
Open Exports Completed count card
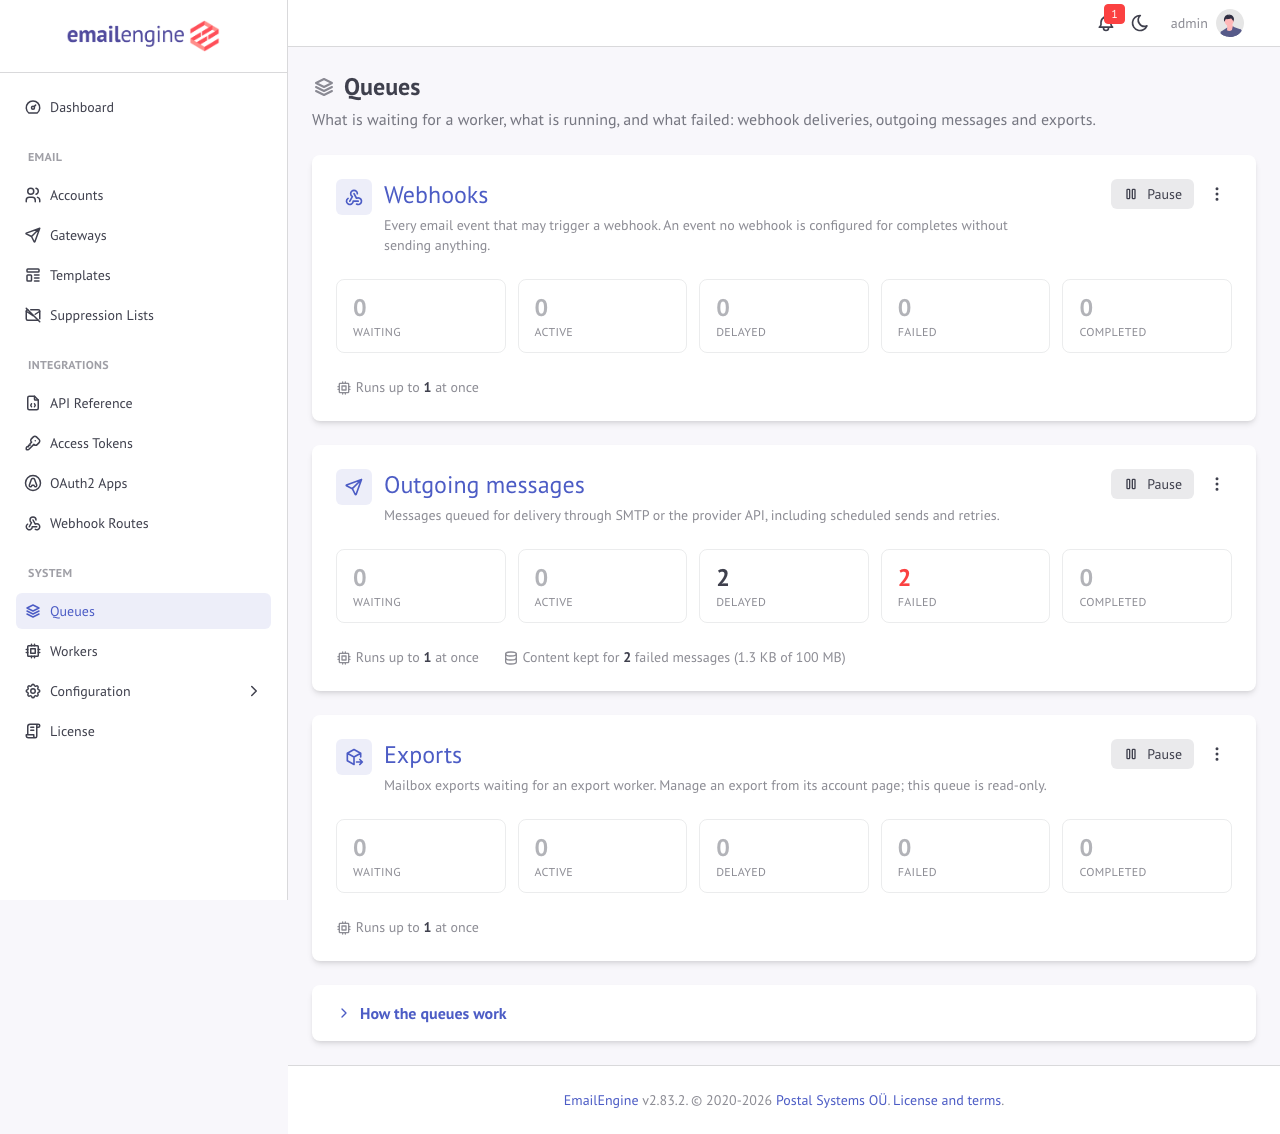coord(1147,856)
